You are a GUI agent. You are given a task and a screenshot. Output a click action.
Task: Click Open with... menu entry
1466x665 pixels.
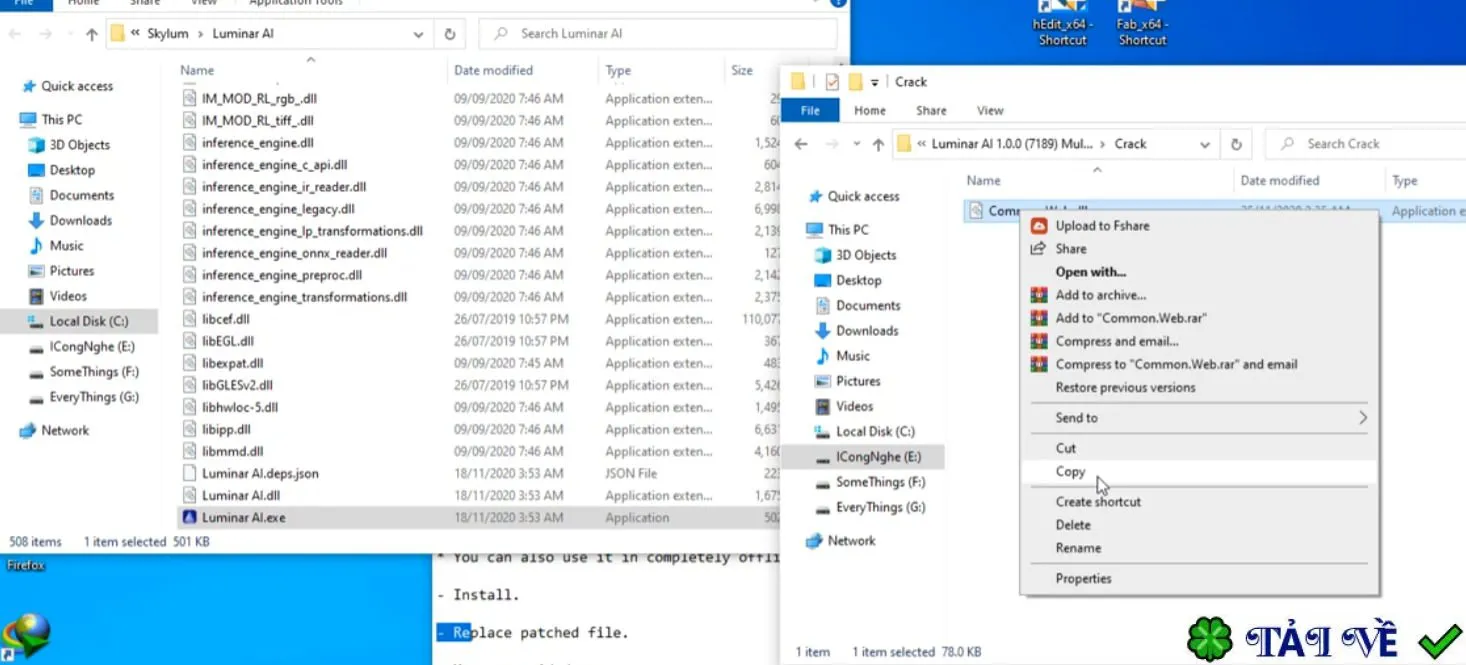1091,272
